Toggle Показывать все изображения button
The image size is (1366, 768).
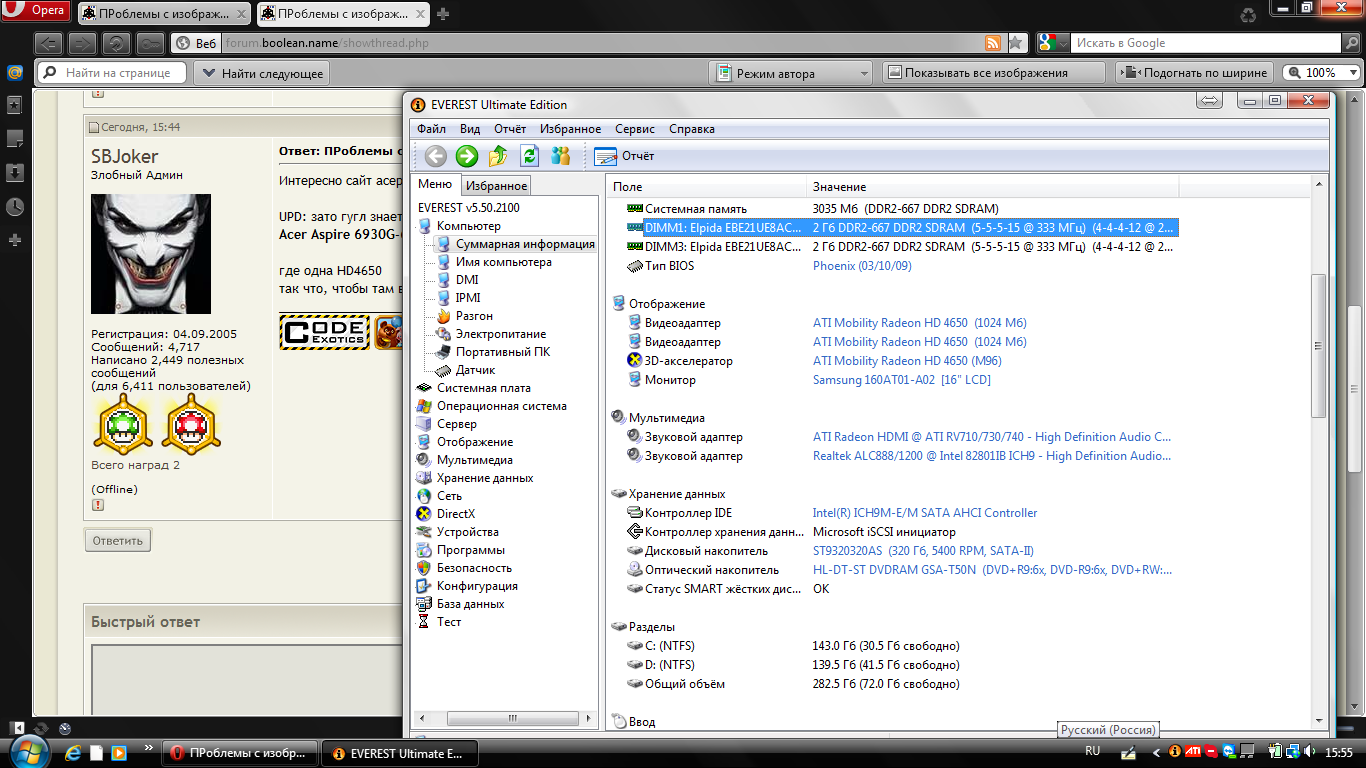994,73
